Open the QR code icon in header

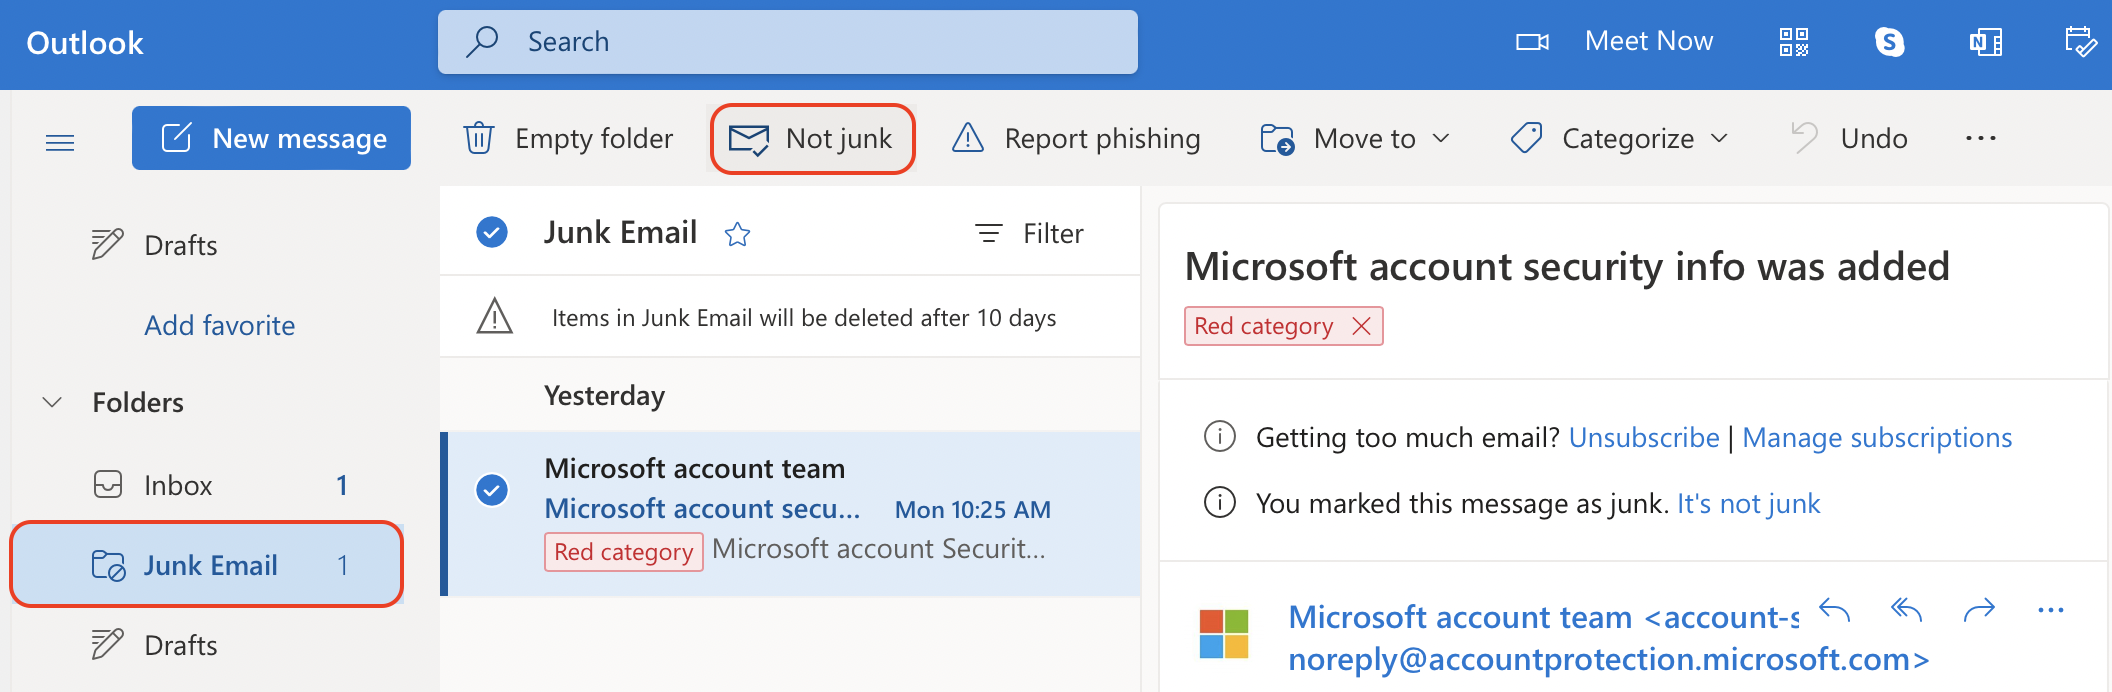(1794, 42)
